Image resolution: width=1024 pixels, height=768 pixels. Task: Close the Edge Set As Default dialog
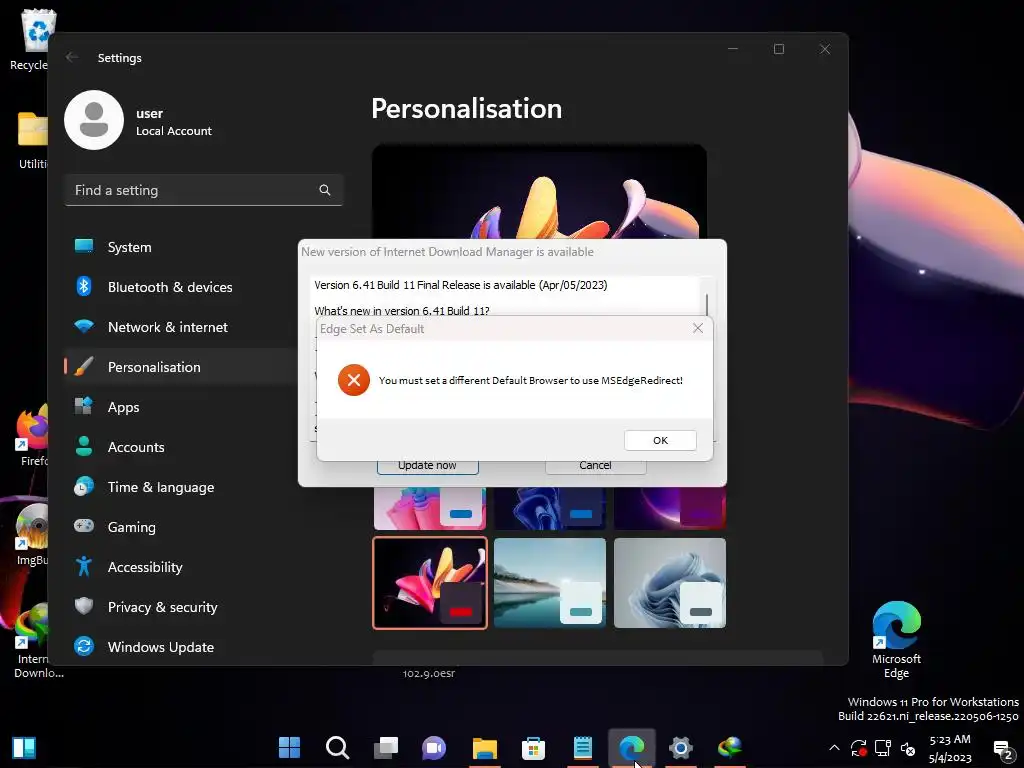click(x=697, y=328)
